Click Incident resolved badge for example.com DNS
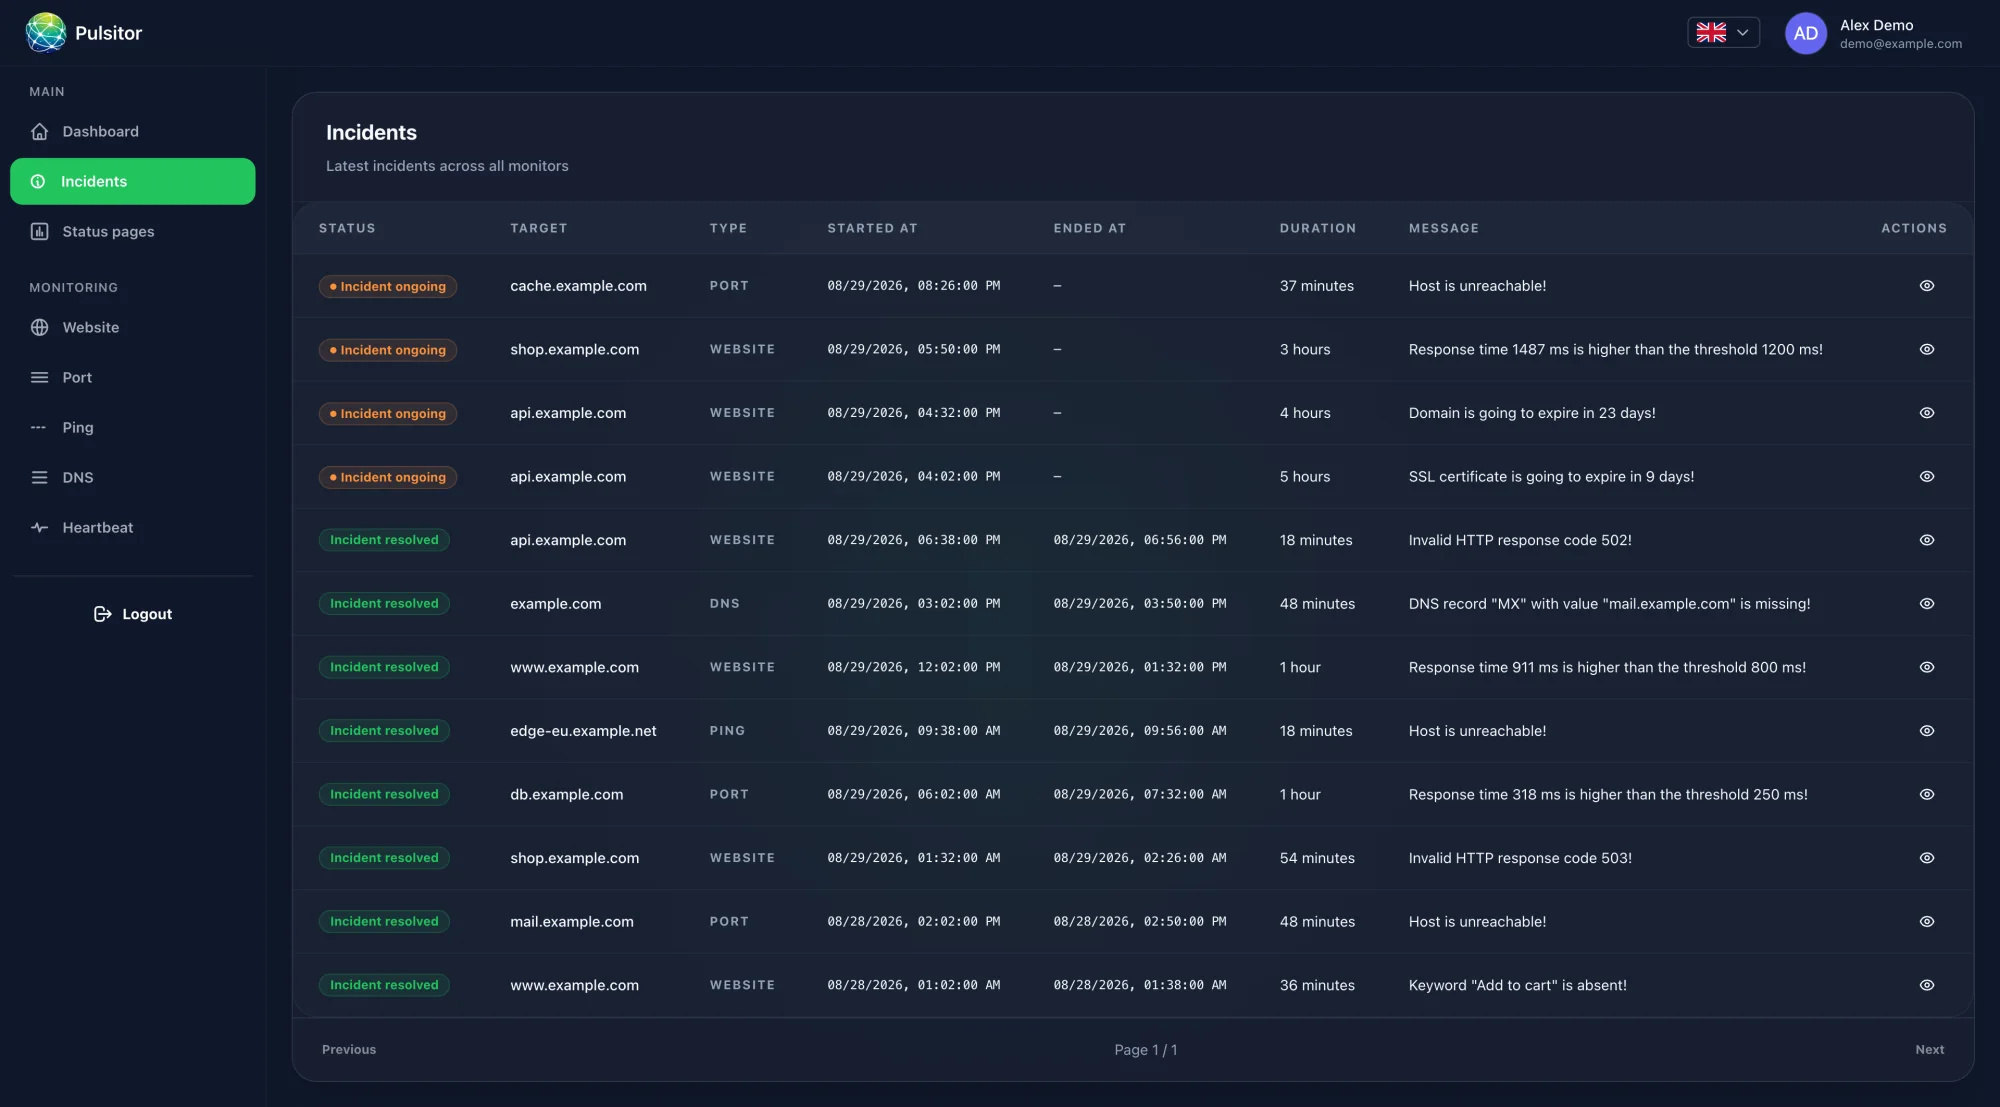 (x=384, y=604)
